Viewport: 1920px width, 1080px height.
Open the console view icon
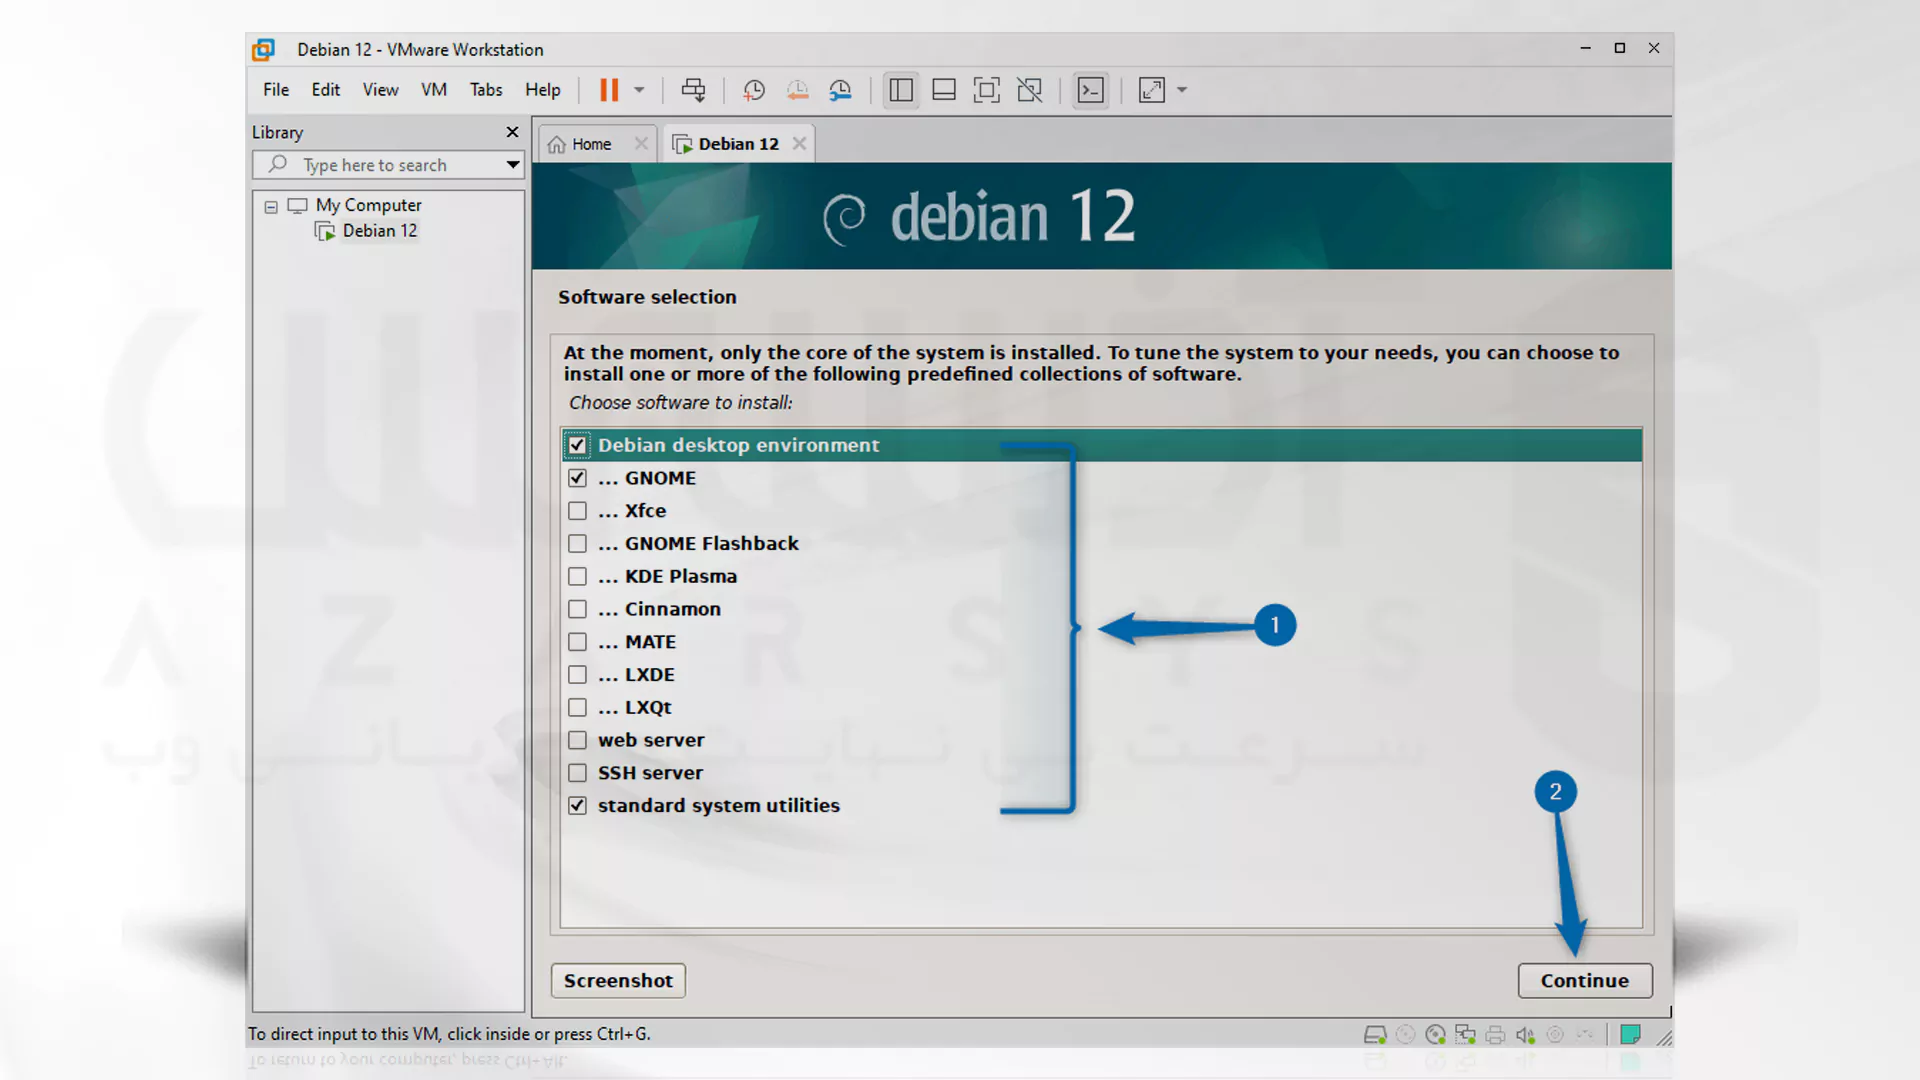click(1091, 90)
